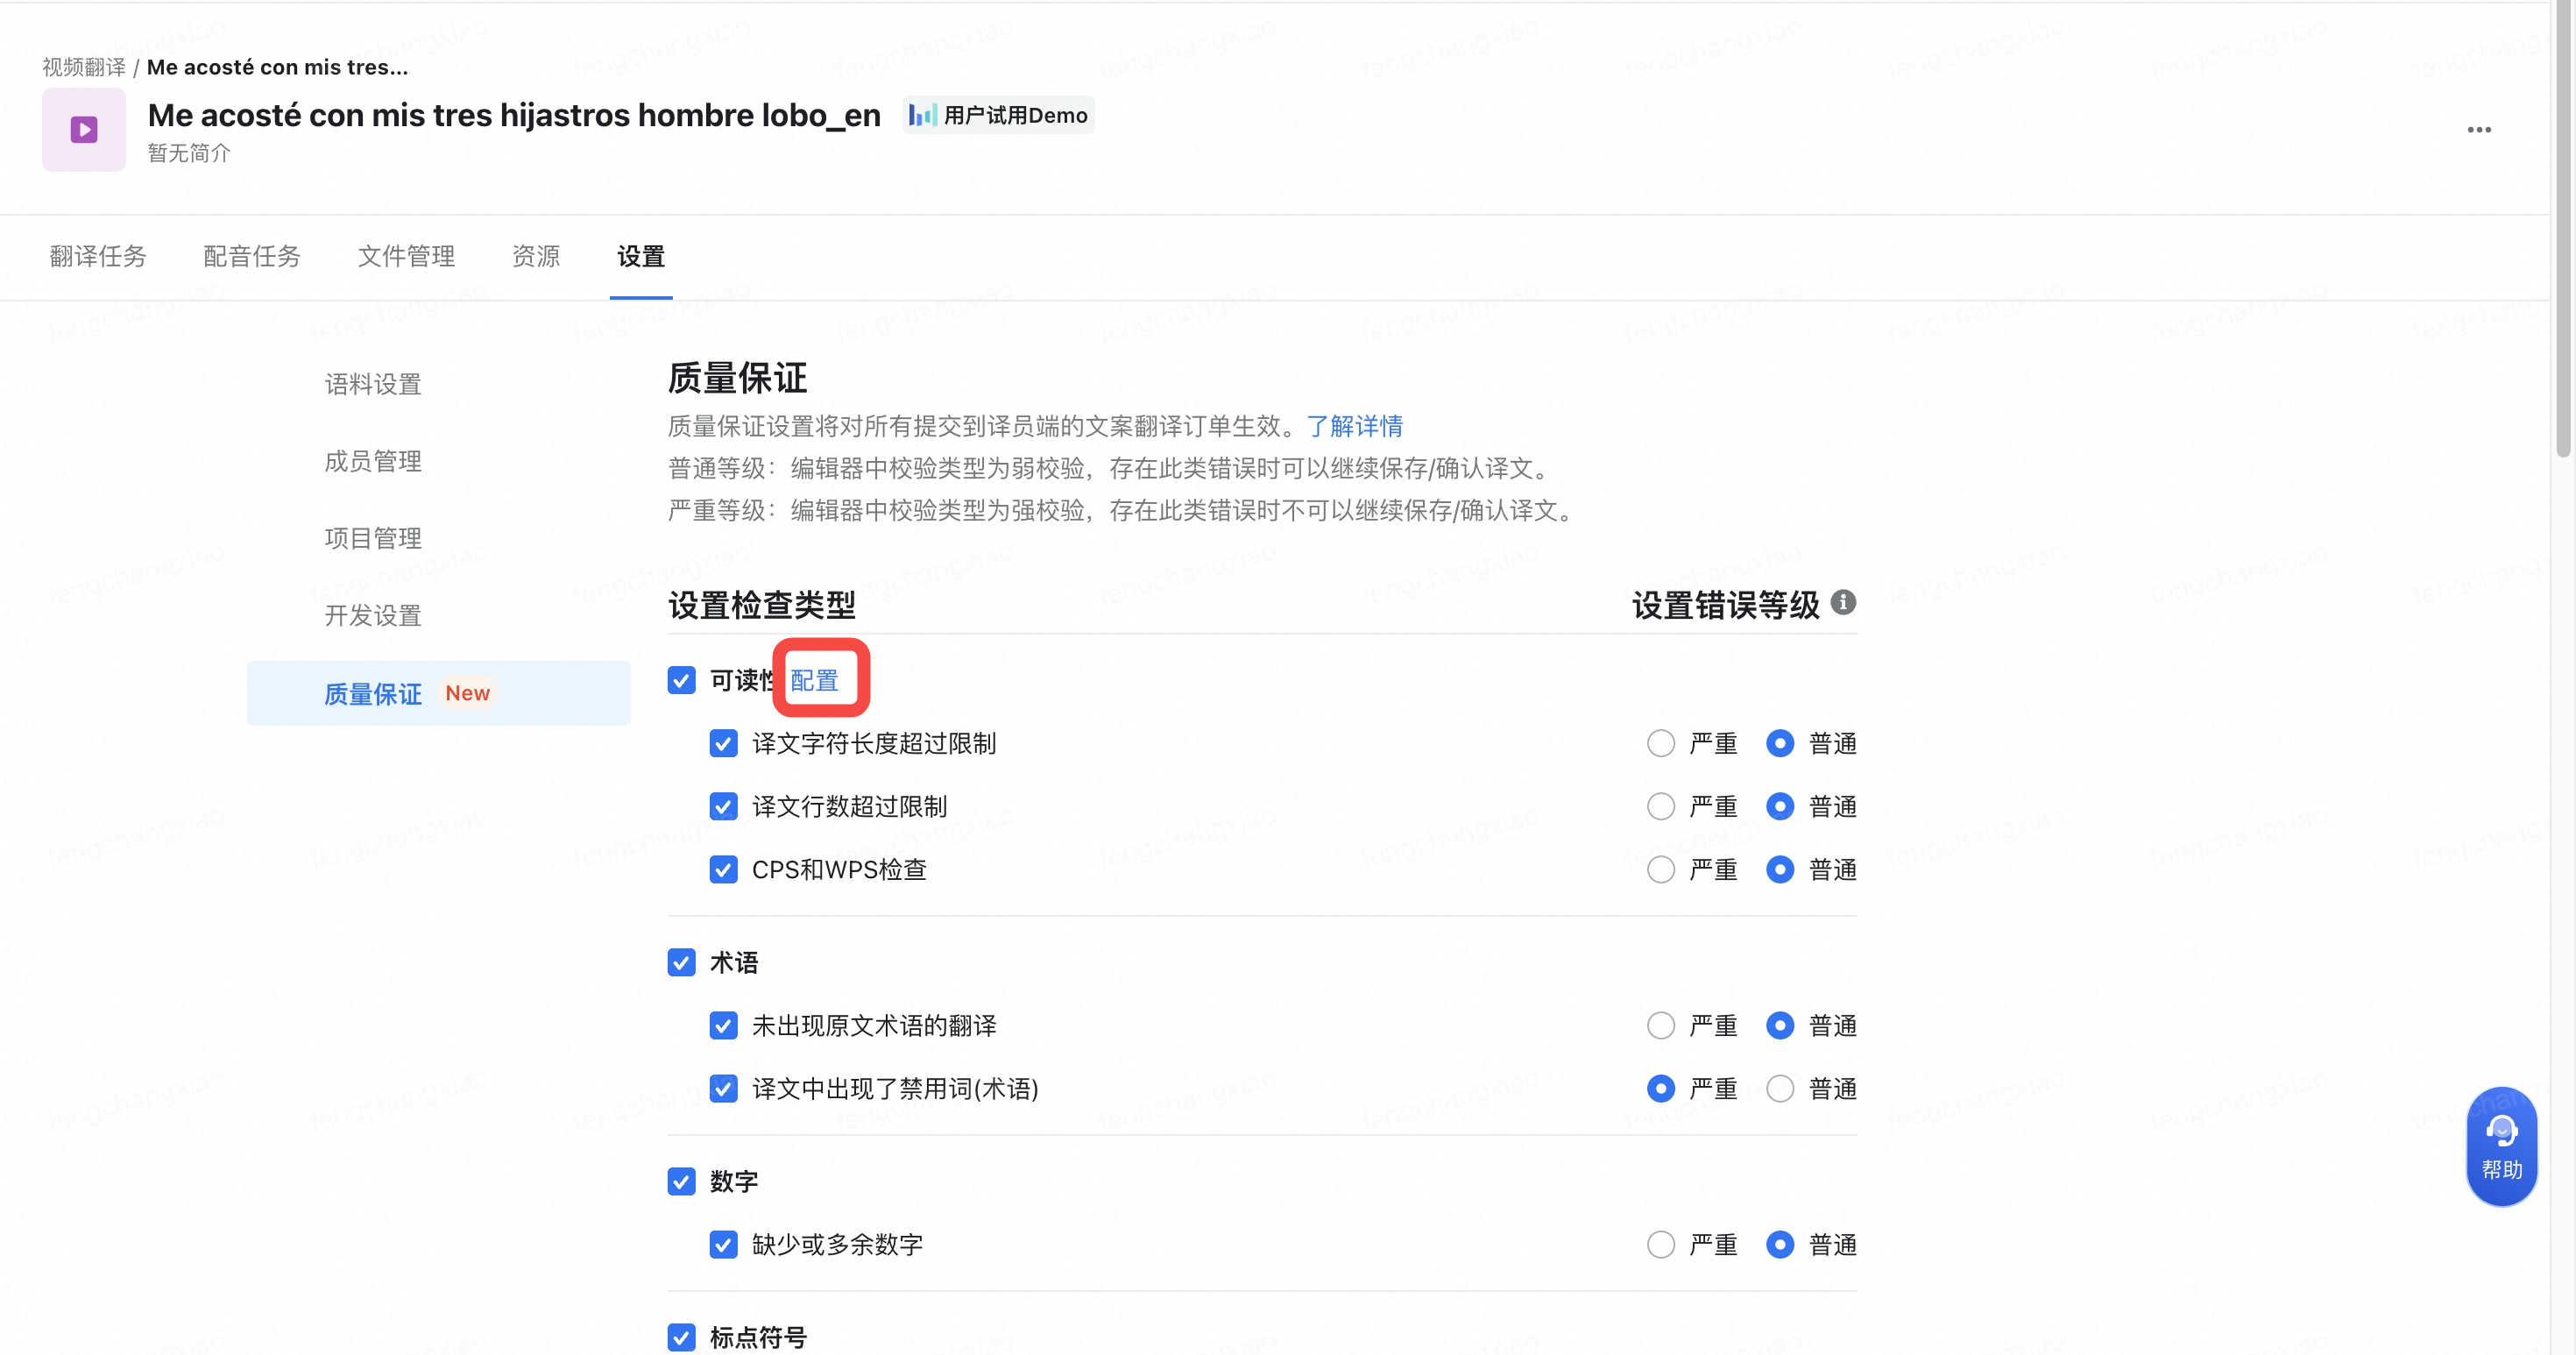This screenshot has height=1355, width=2576.
Task: Uncheck the 可读性 group checkbox
Action: 681,680
